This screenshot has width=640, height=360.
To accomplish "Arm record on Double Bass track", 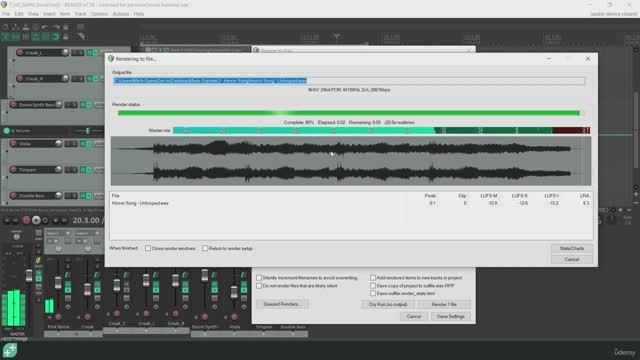I will click(x=13, y=196).
